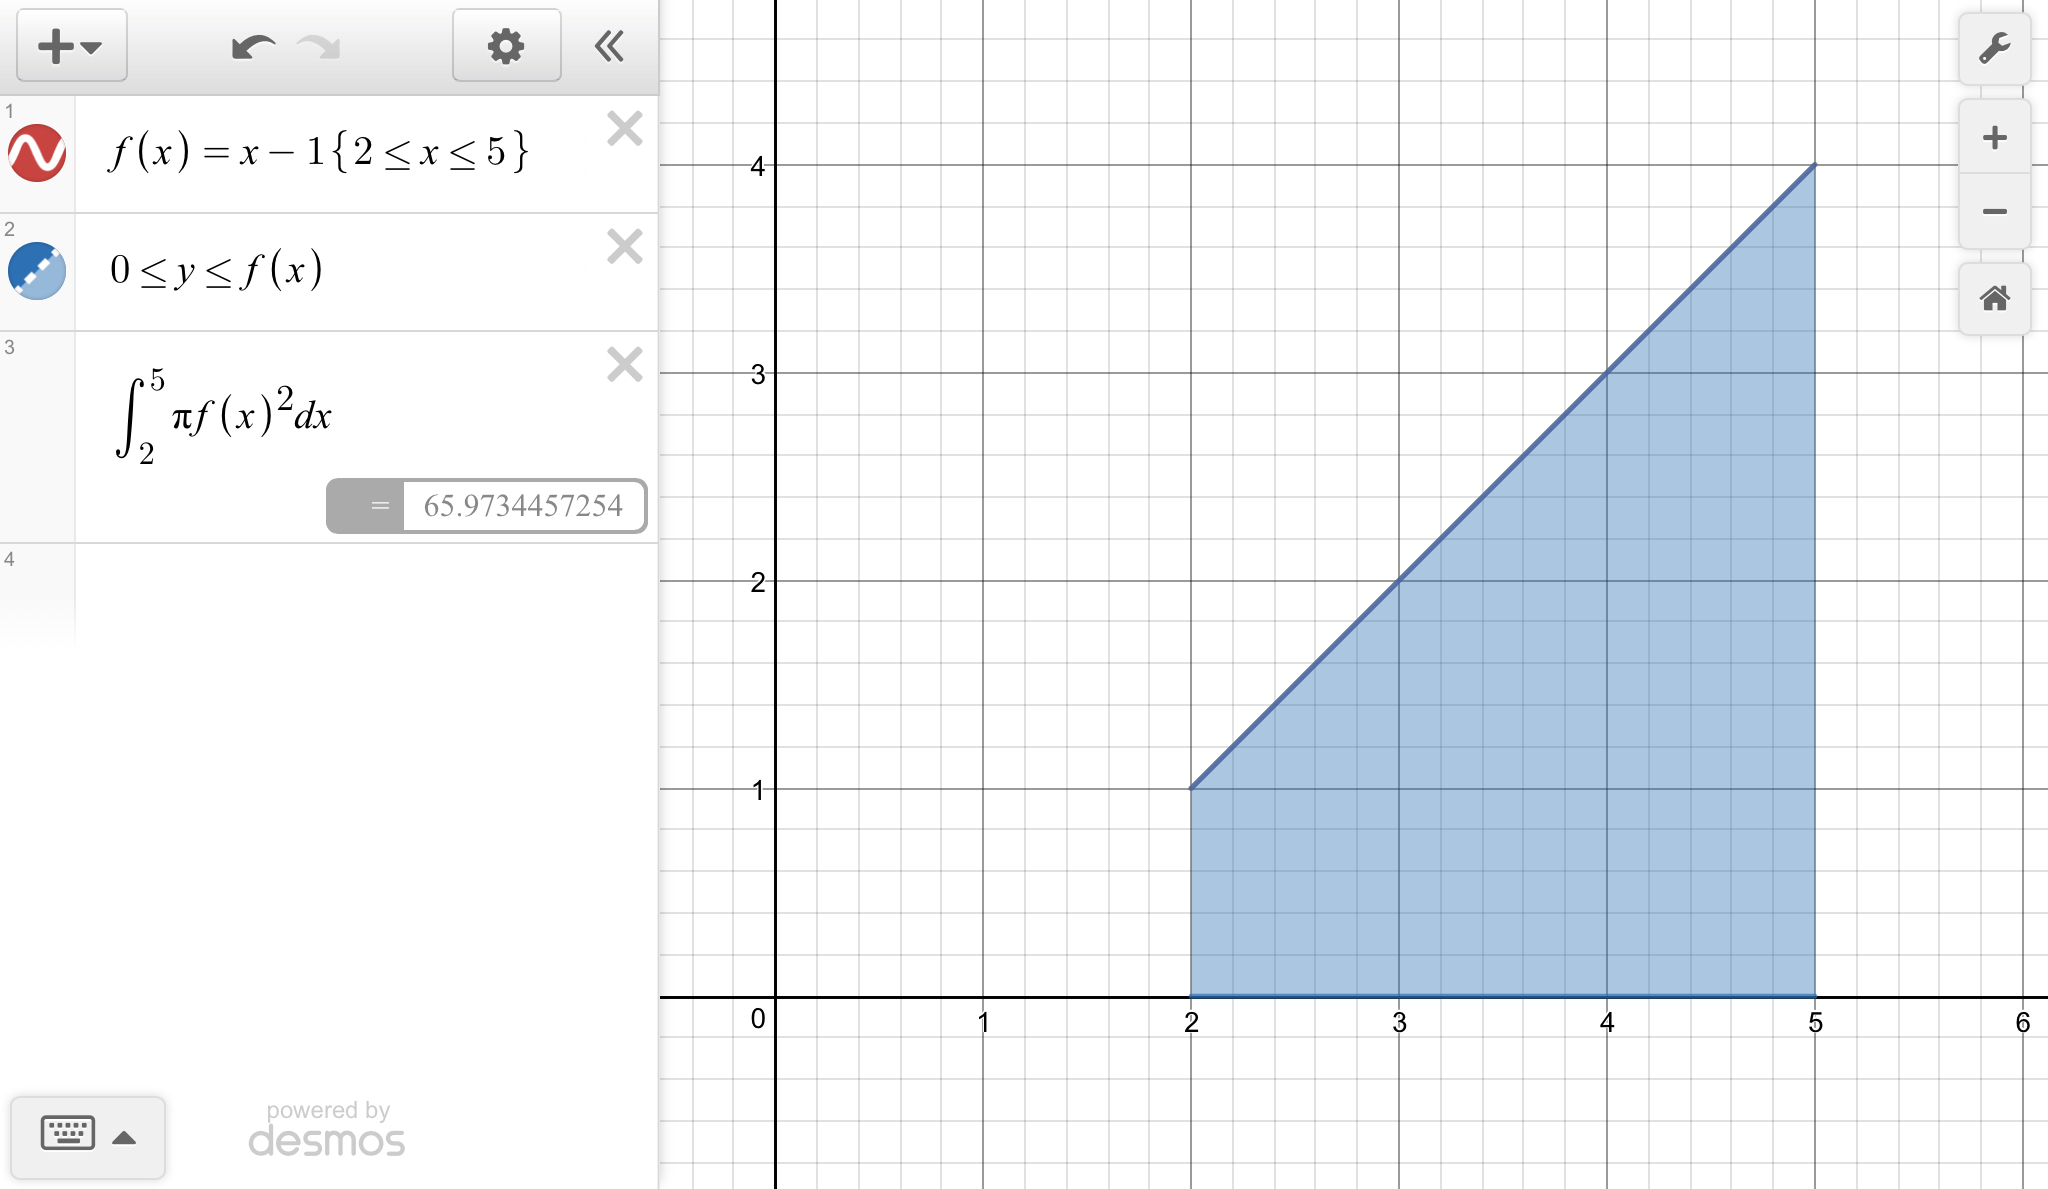Expand the keypad using the up arrow
The height and width of the screenshot is (1189, 2048).
[124, 1137]
